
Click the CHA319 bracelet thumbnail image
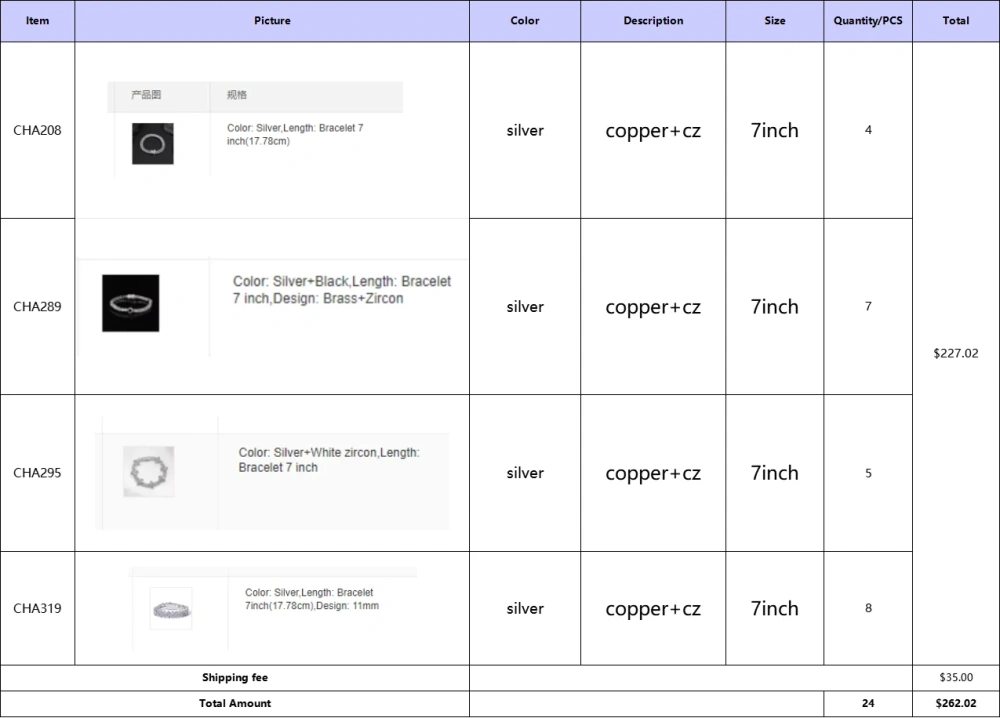click(x=170, y=608)
